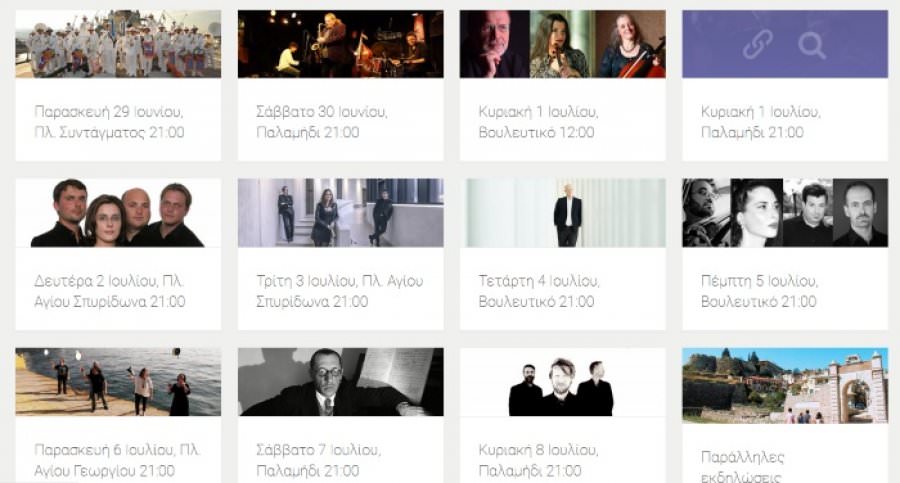Screen dimensions: 900x483
Task: Select the Τρίτη 3 Ιουλίου event
Action: pos(339,291)
